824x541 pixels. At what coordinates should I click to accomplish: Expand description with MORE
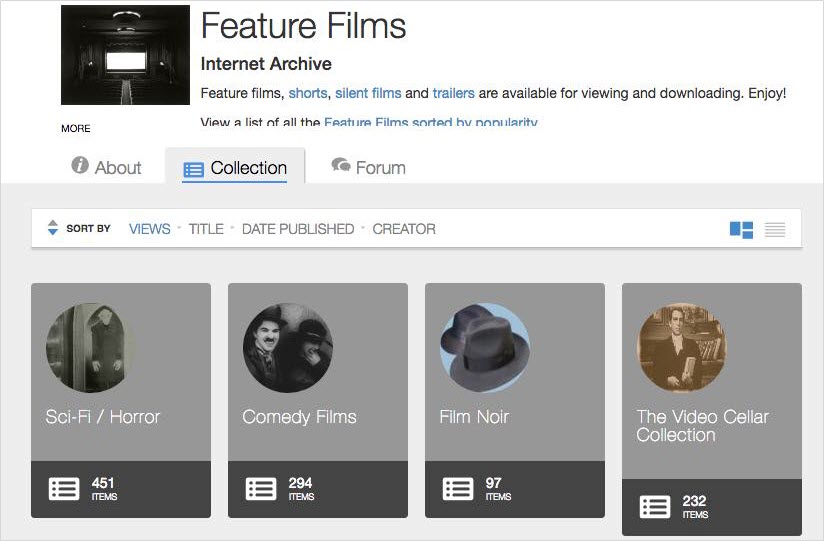coord(76,128)
